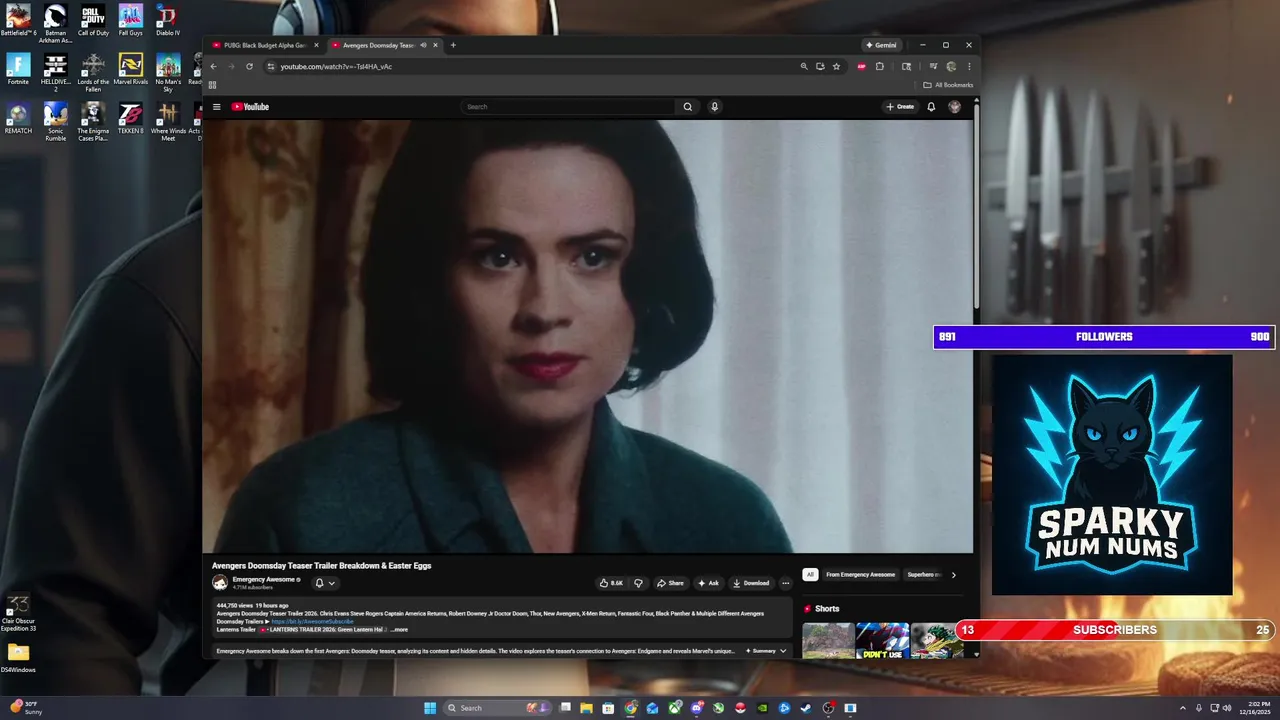Image resolution: width=1280 pixels, height=720 pixels.
Task: Launch TEKKEN 8 desktop icon
Action: tap(131, 118)
